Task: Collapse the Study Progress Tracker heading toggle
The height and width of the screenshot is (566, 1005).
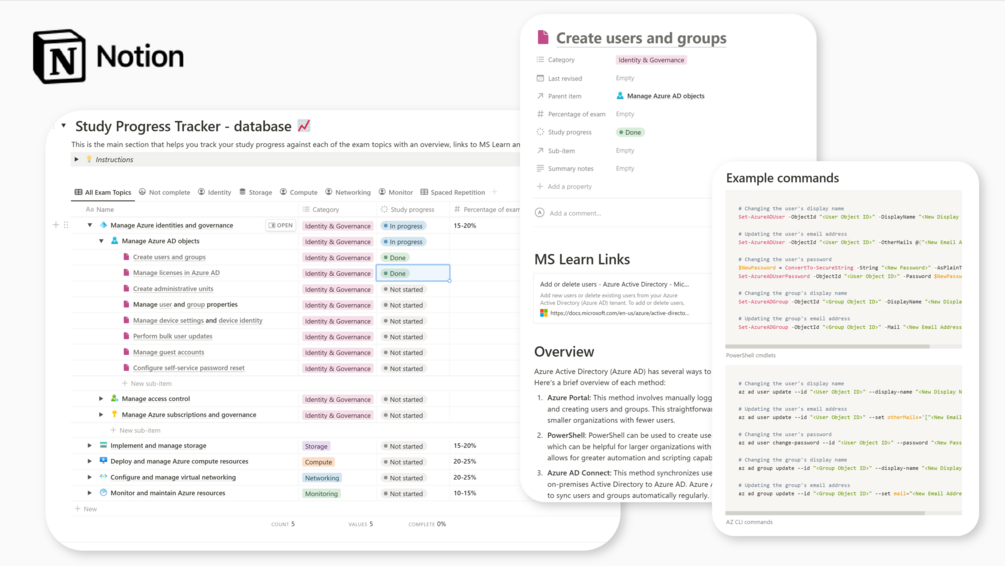Action: pos(63,126)
